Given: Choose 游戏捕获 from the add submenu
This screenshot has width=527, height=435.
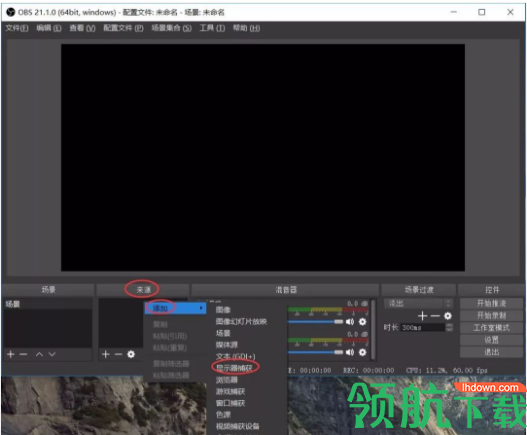Looking at the screenshot, I should coord(230,391).
